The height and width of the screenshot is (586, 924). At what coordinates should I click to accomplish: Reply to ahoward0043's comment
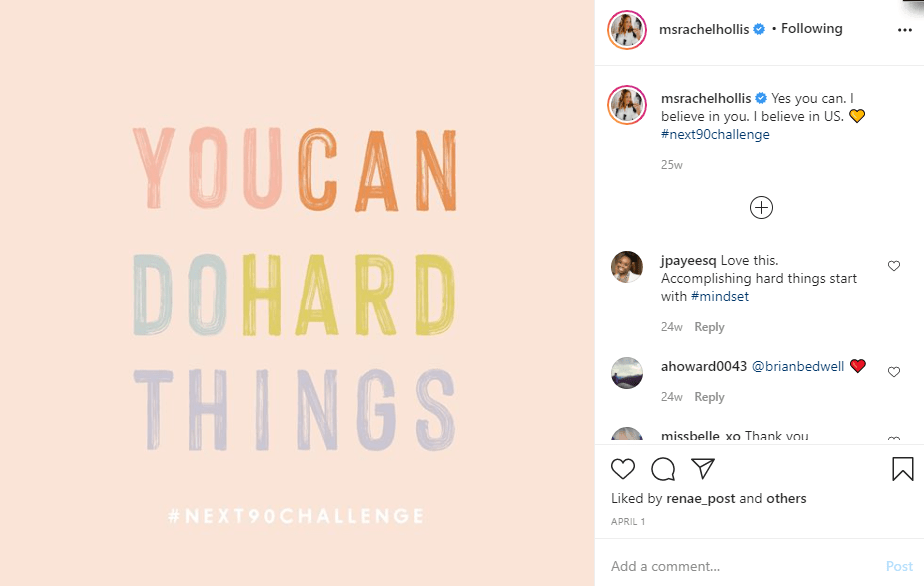(709, 397)
